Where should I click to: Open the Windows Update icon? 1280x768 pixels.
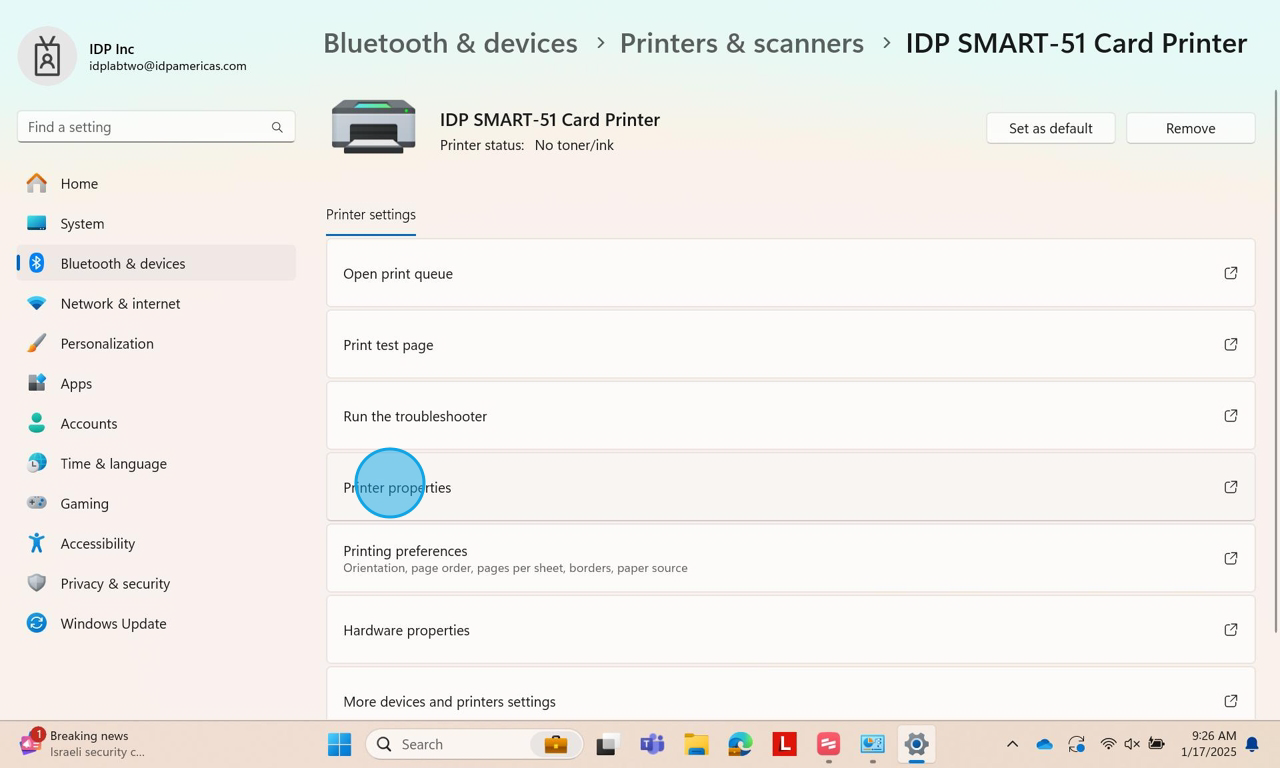(36, 623)
